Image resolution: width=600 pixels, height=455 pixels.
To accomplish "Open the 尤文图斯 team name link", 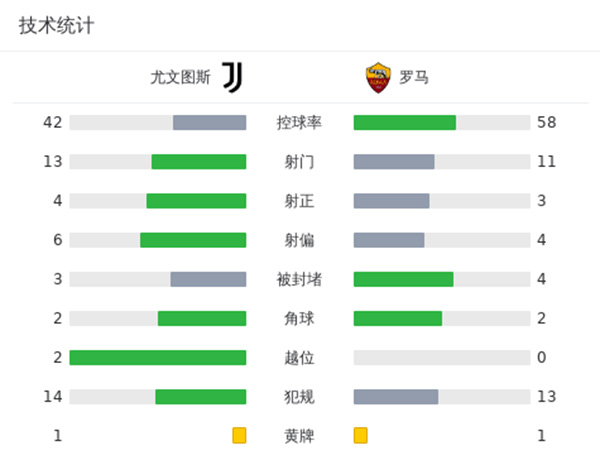I will 180,77.
